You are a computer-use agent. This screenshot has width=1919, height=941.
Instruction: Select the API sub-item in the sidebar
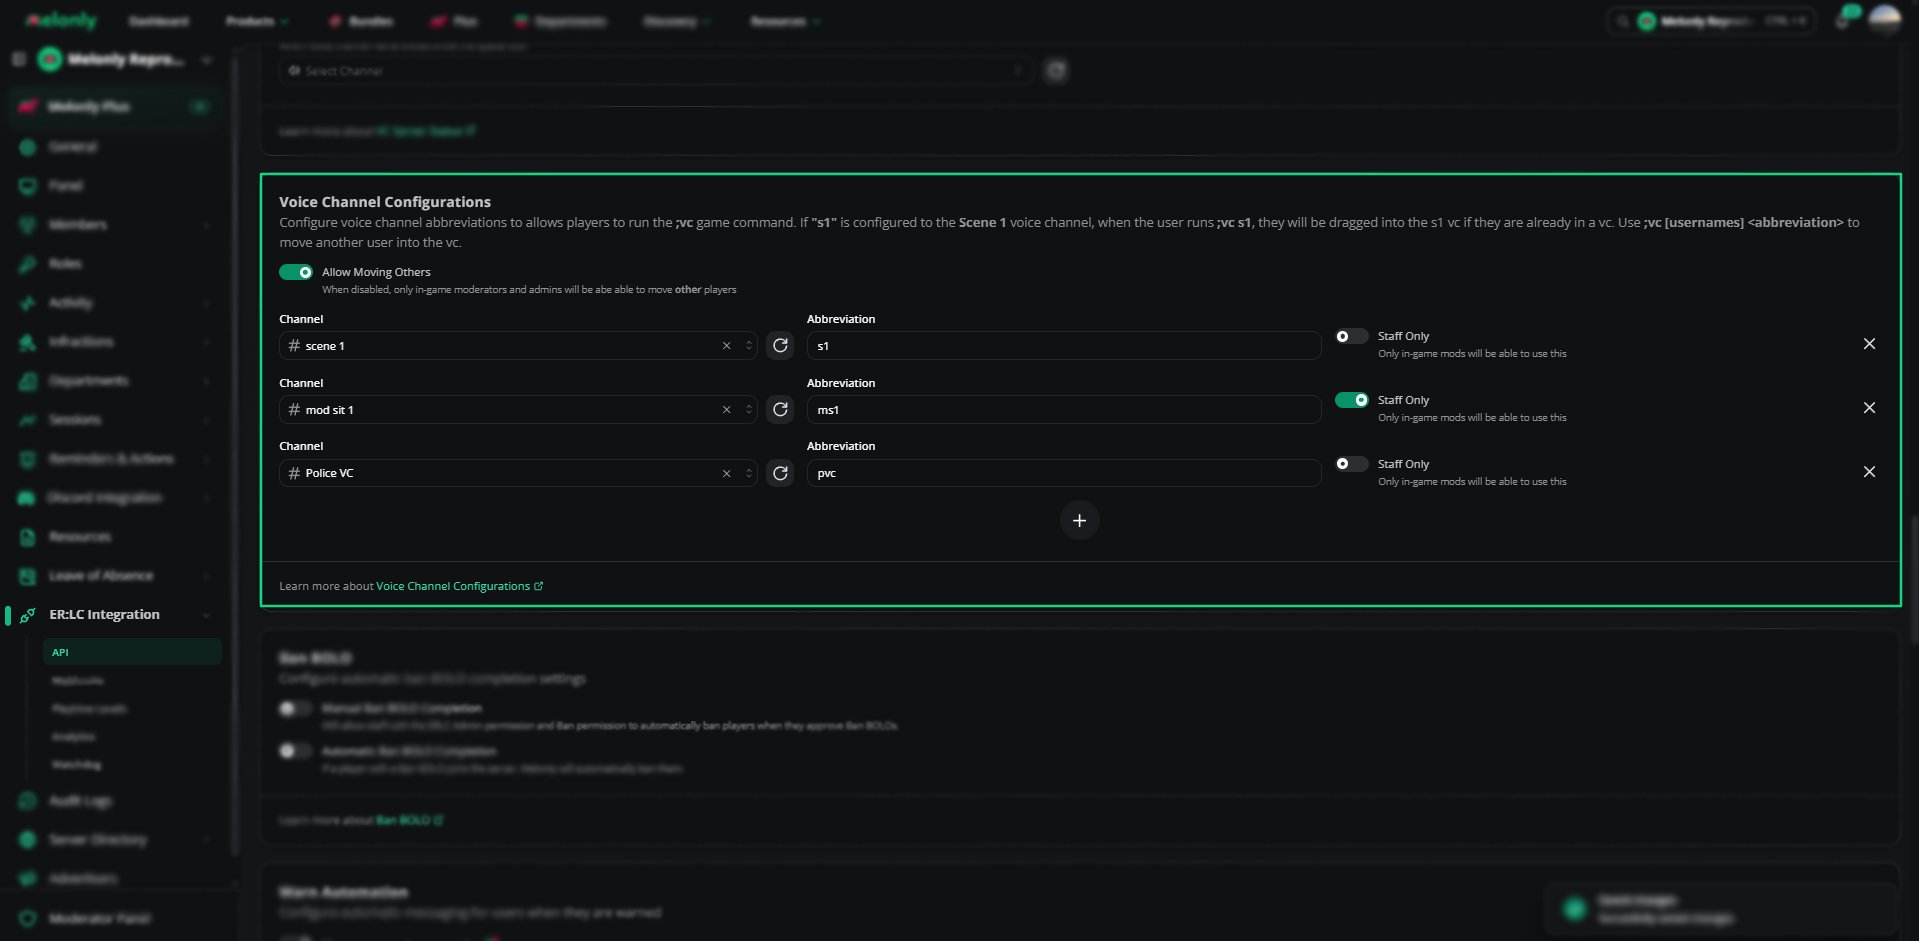pos(131,652)
